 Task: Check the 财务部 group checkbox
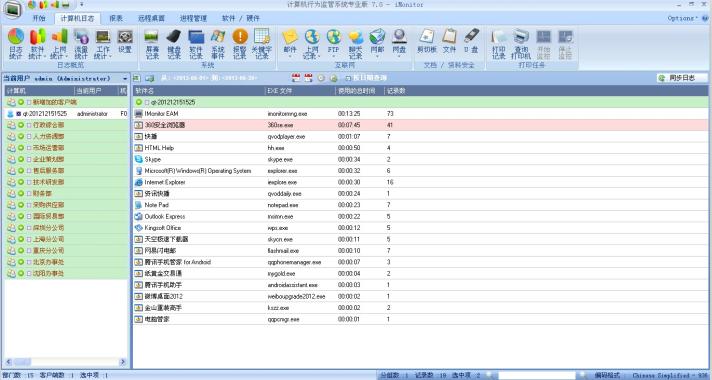29,193
